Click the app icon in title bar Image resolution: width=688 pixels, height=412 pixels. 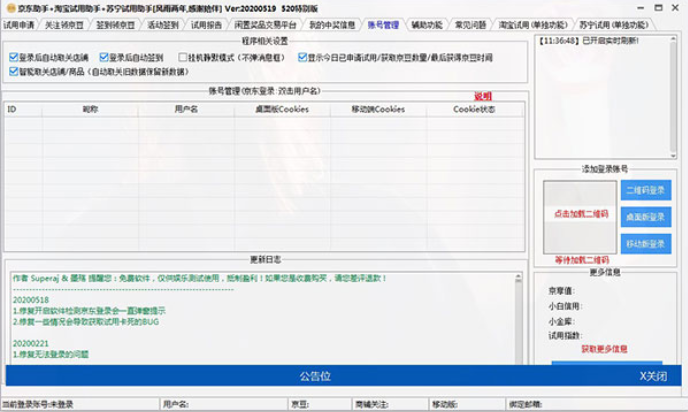click(x=11, y=8)
